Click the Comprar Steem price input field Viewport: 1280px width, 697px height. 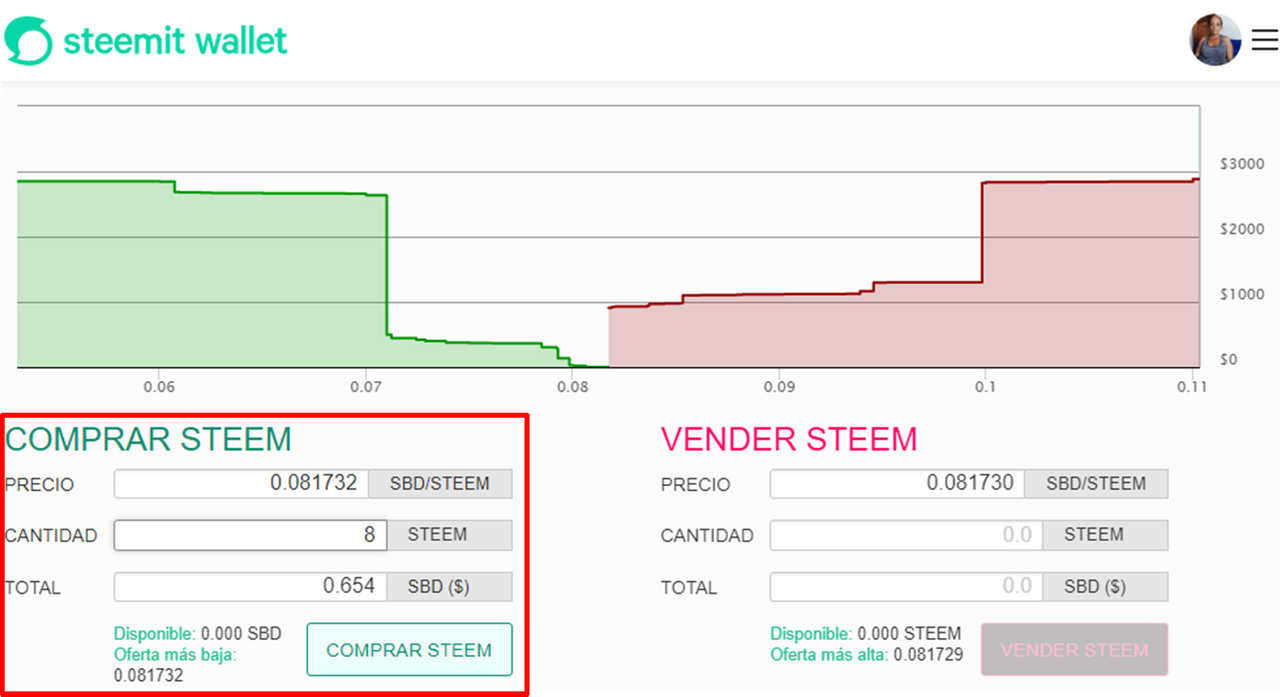point(241,483)
